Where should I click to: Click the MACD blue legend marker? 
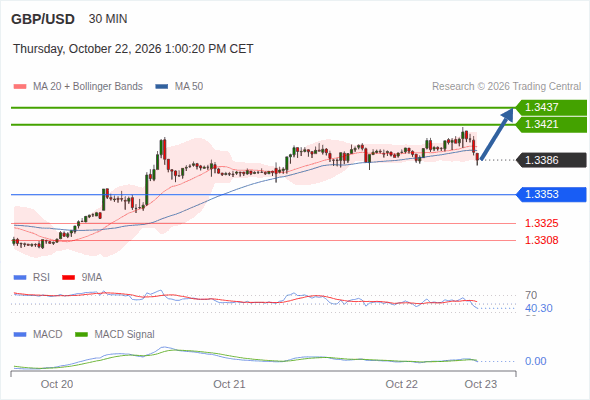coord(20,335)
